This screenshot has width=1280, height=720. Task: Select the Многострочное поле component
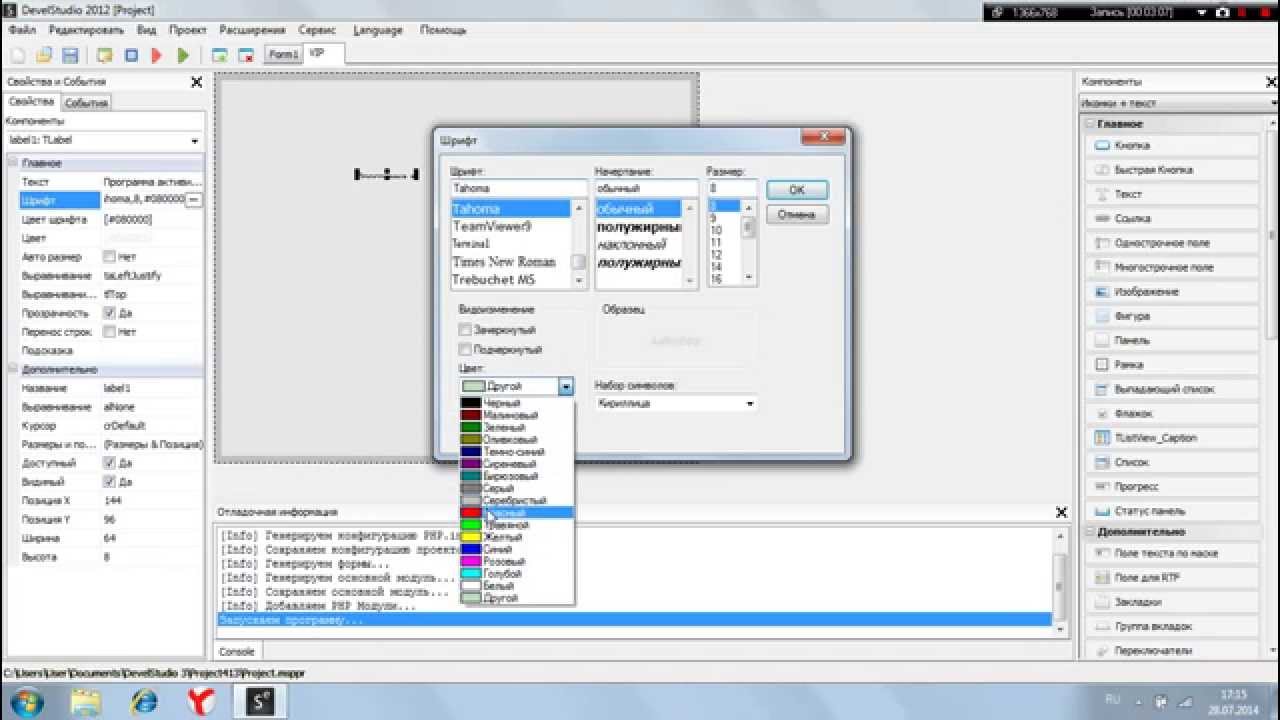tap(1172, 267)
